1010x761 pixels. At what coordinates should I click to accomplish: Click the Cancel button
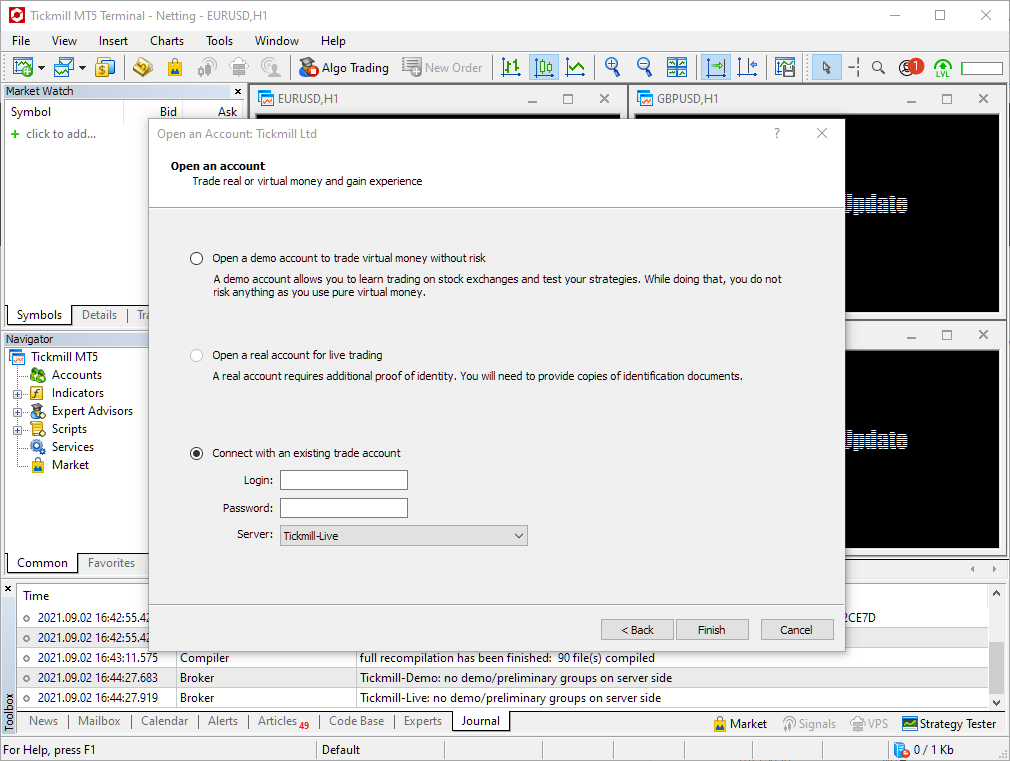click(797, 630)
